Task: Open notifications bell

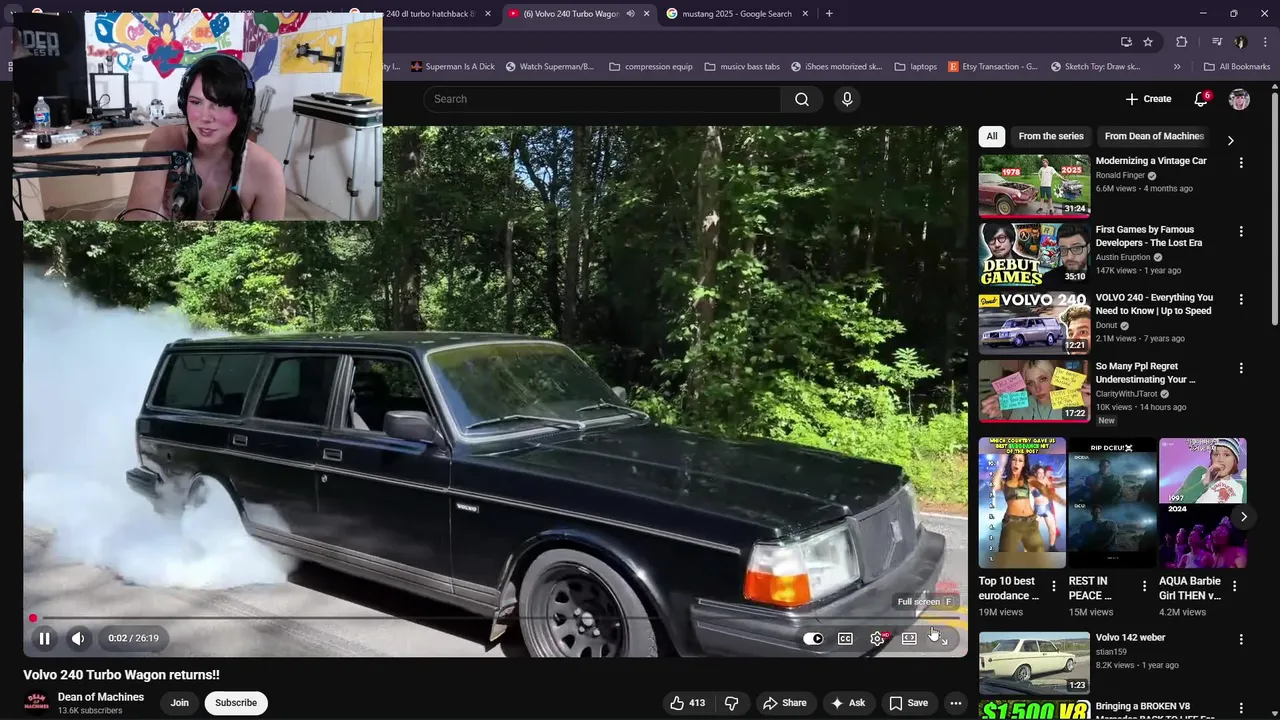Action: 1201,99
